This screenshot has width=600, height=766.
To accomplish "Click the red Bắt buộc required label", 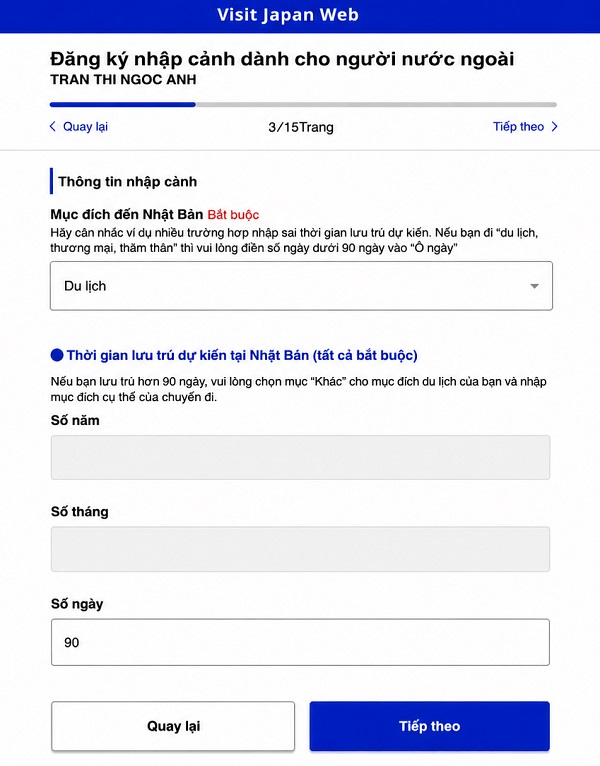I will pos(233,215).
